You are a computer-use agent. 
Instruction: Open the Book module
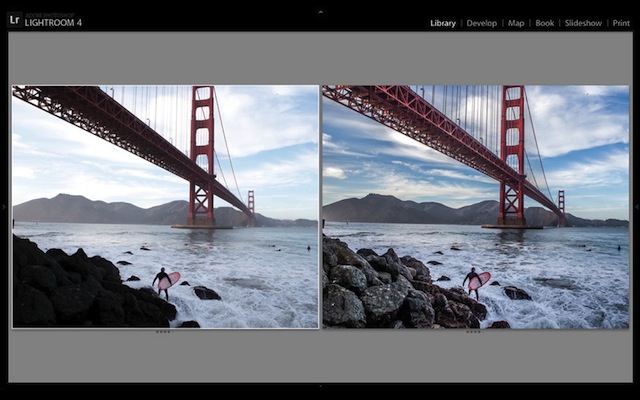coord(544,23)
